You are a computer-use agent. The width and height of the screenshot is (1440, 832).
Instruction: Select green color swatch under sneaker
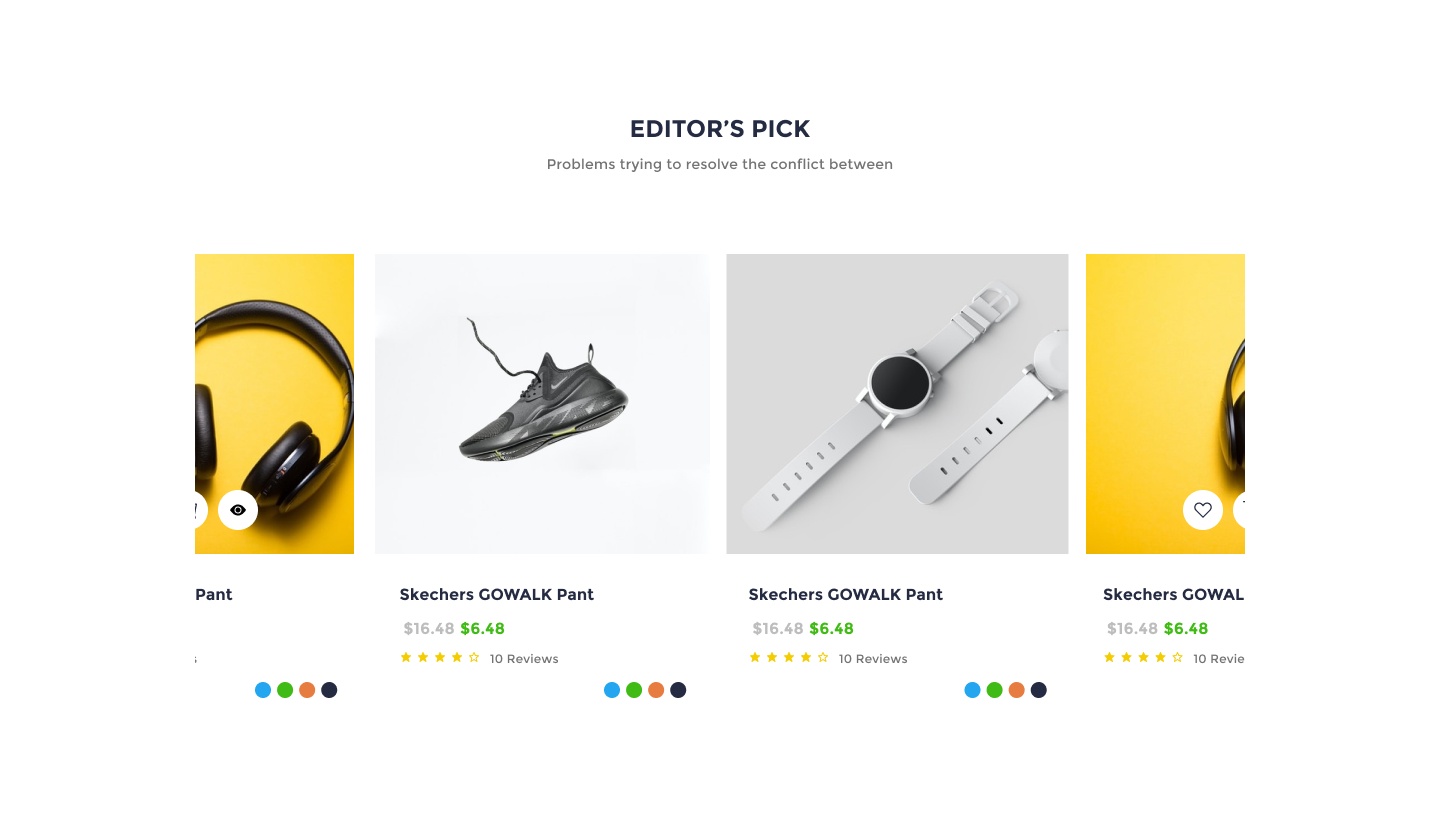click(634, 690)
